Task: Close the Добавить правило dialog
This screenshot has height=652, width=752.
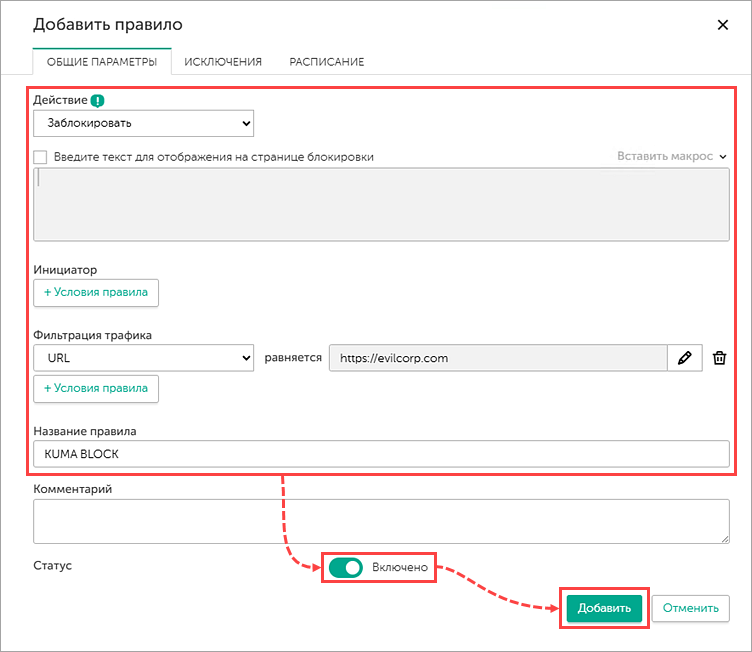Action: 723,25
